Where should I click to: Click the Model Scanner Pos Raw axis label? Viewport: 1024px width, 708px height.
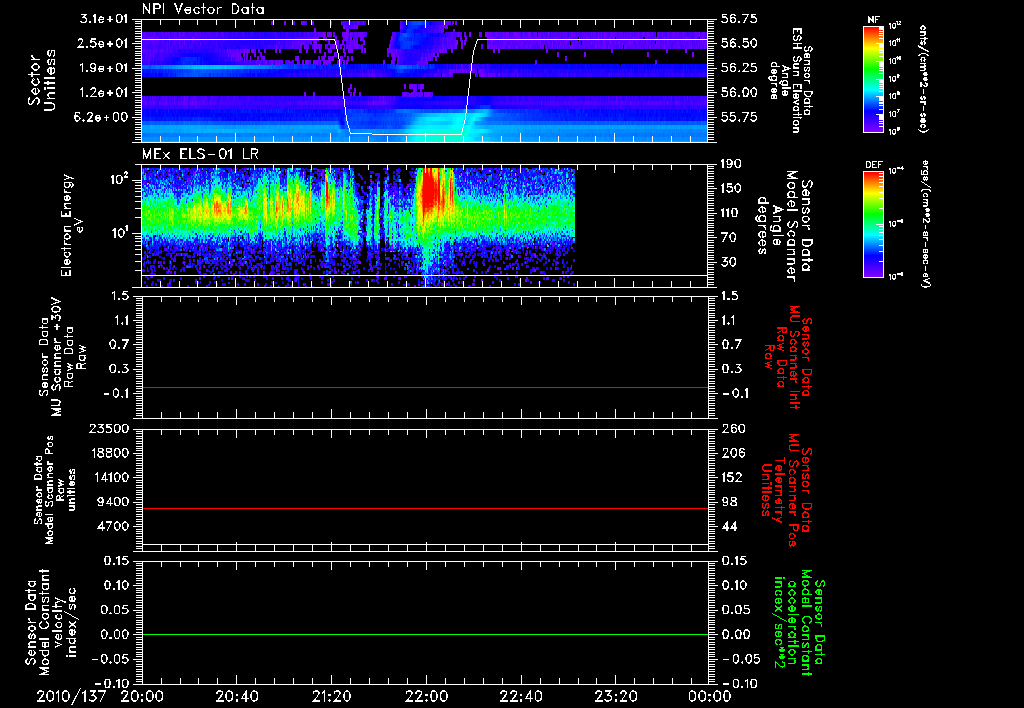[55, 490]
